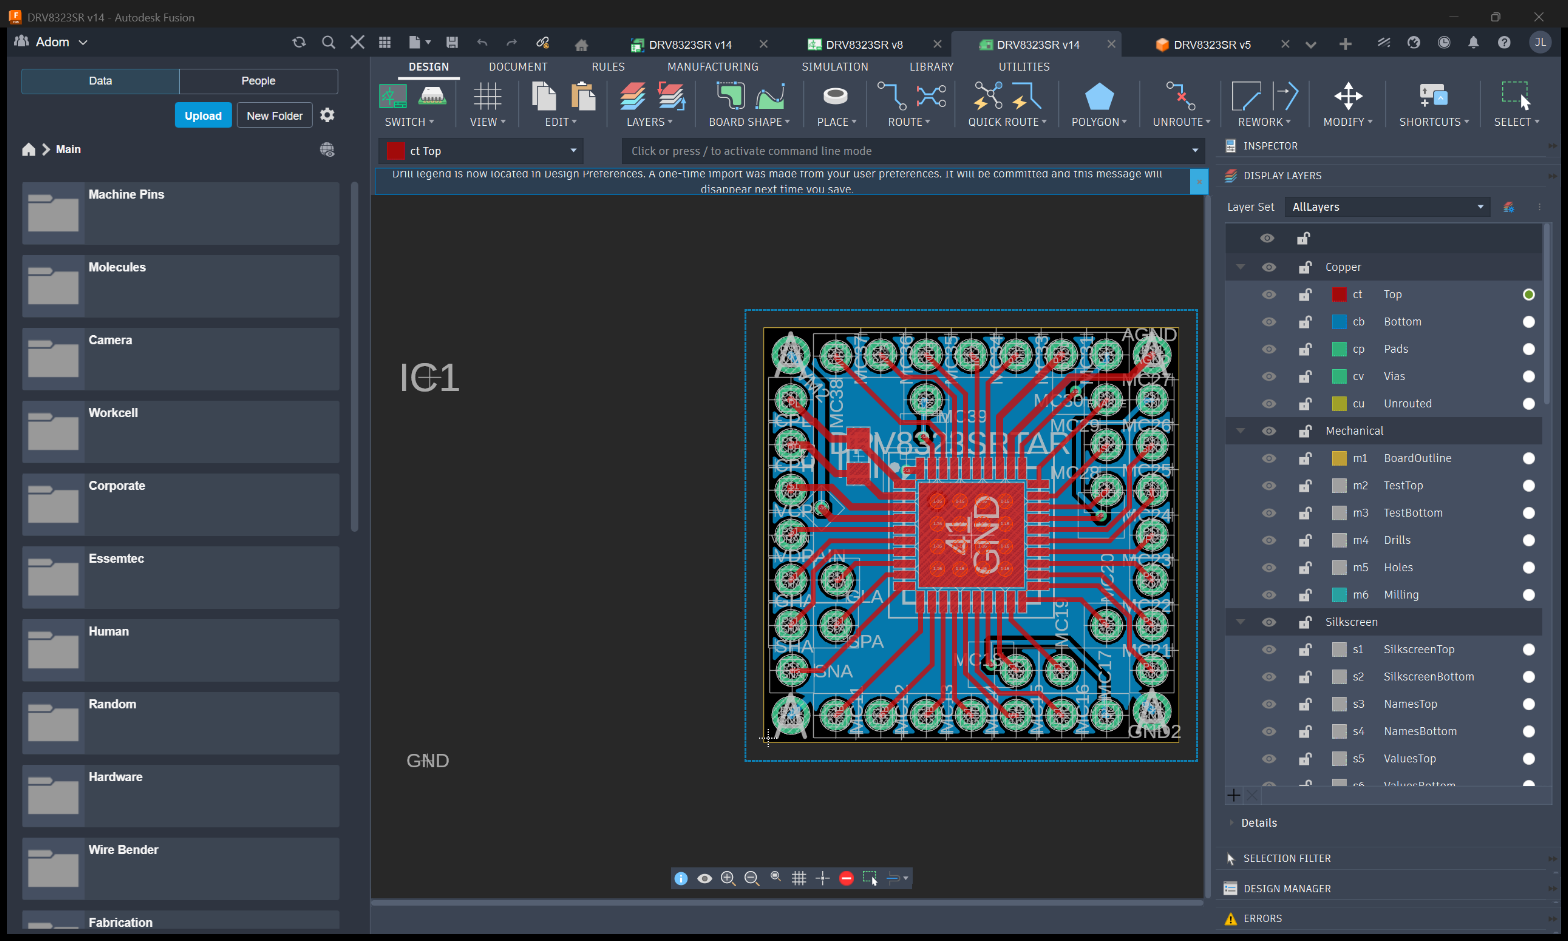Image resolution: width=1568 pixels, height=941 pixels.
Task: Toggle grid display in bottom toolbar
Action: (x=799, y=878)
